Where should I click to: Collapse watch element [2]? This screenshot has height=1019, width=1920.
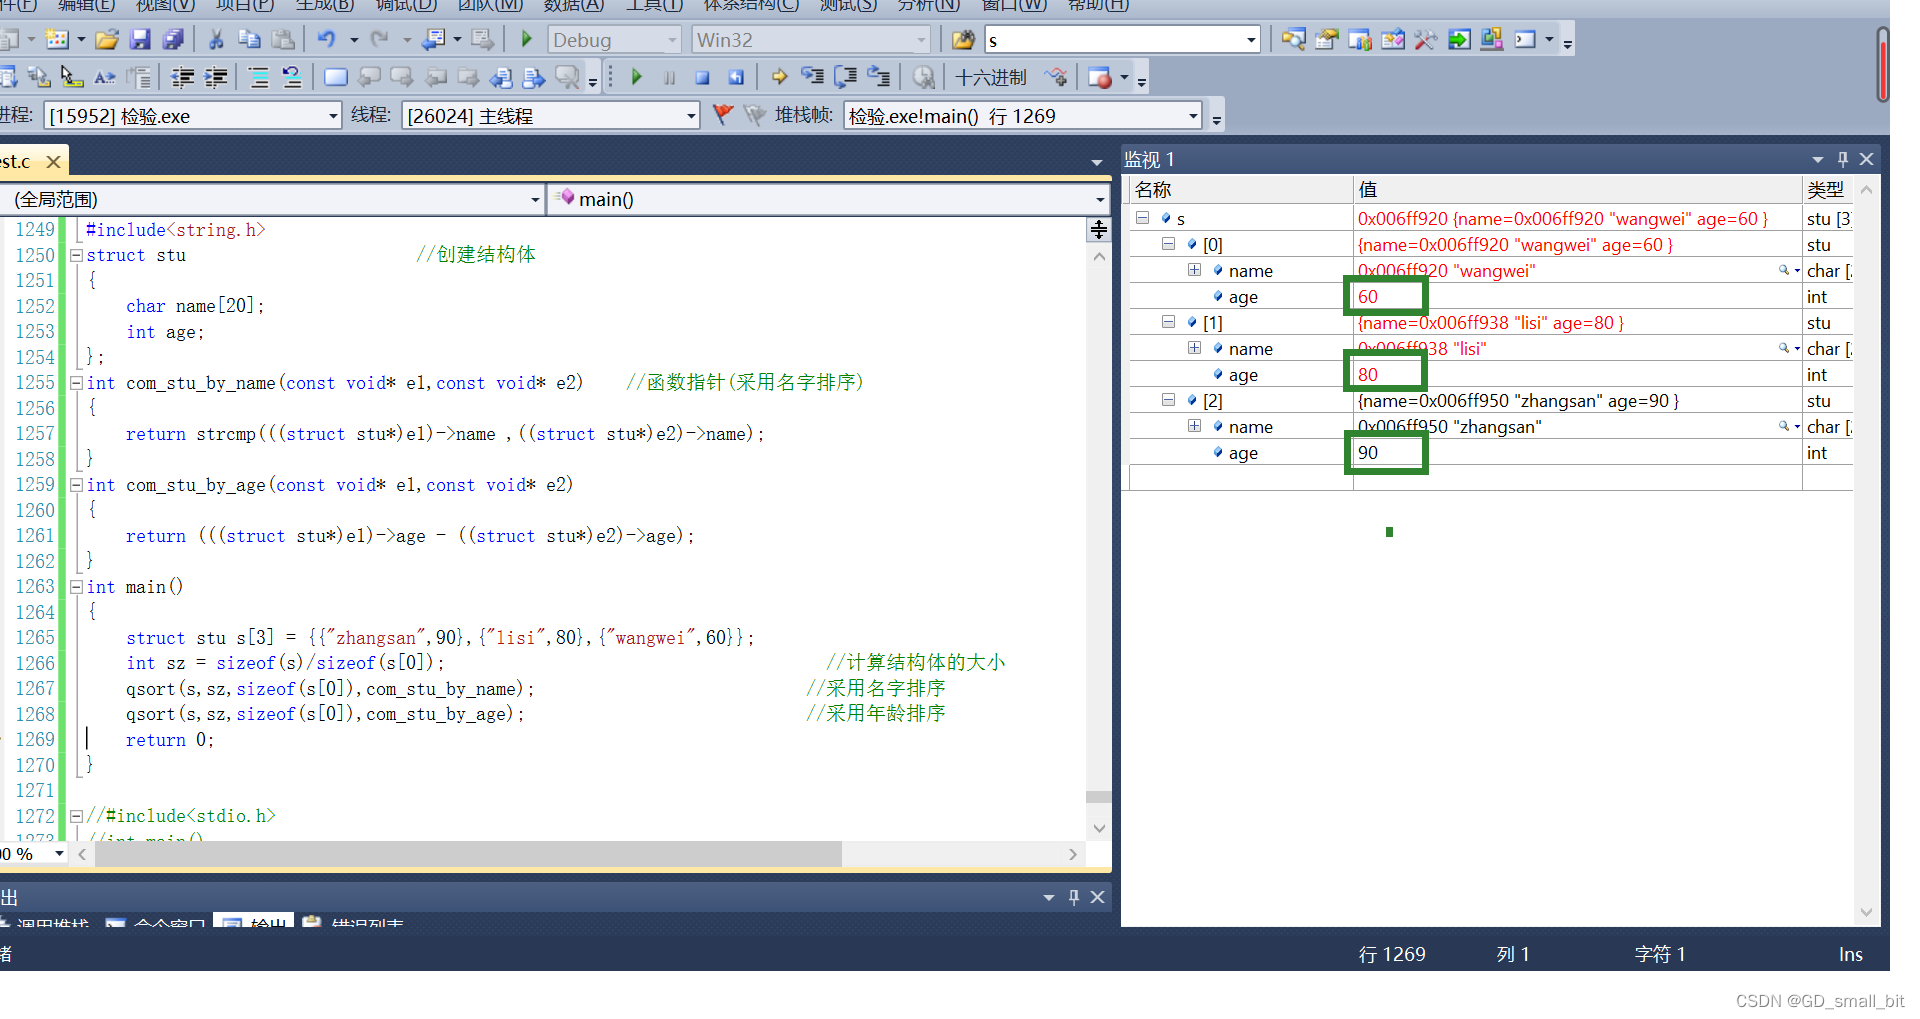tap(1168, 400)
